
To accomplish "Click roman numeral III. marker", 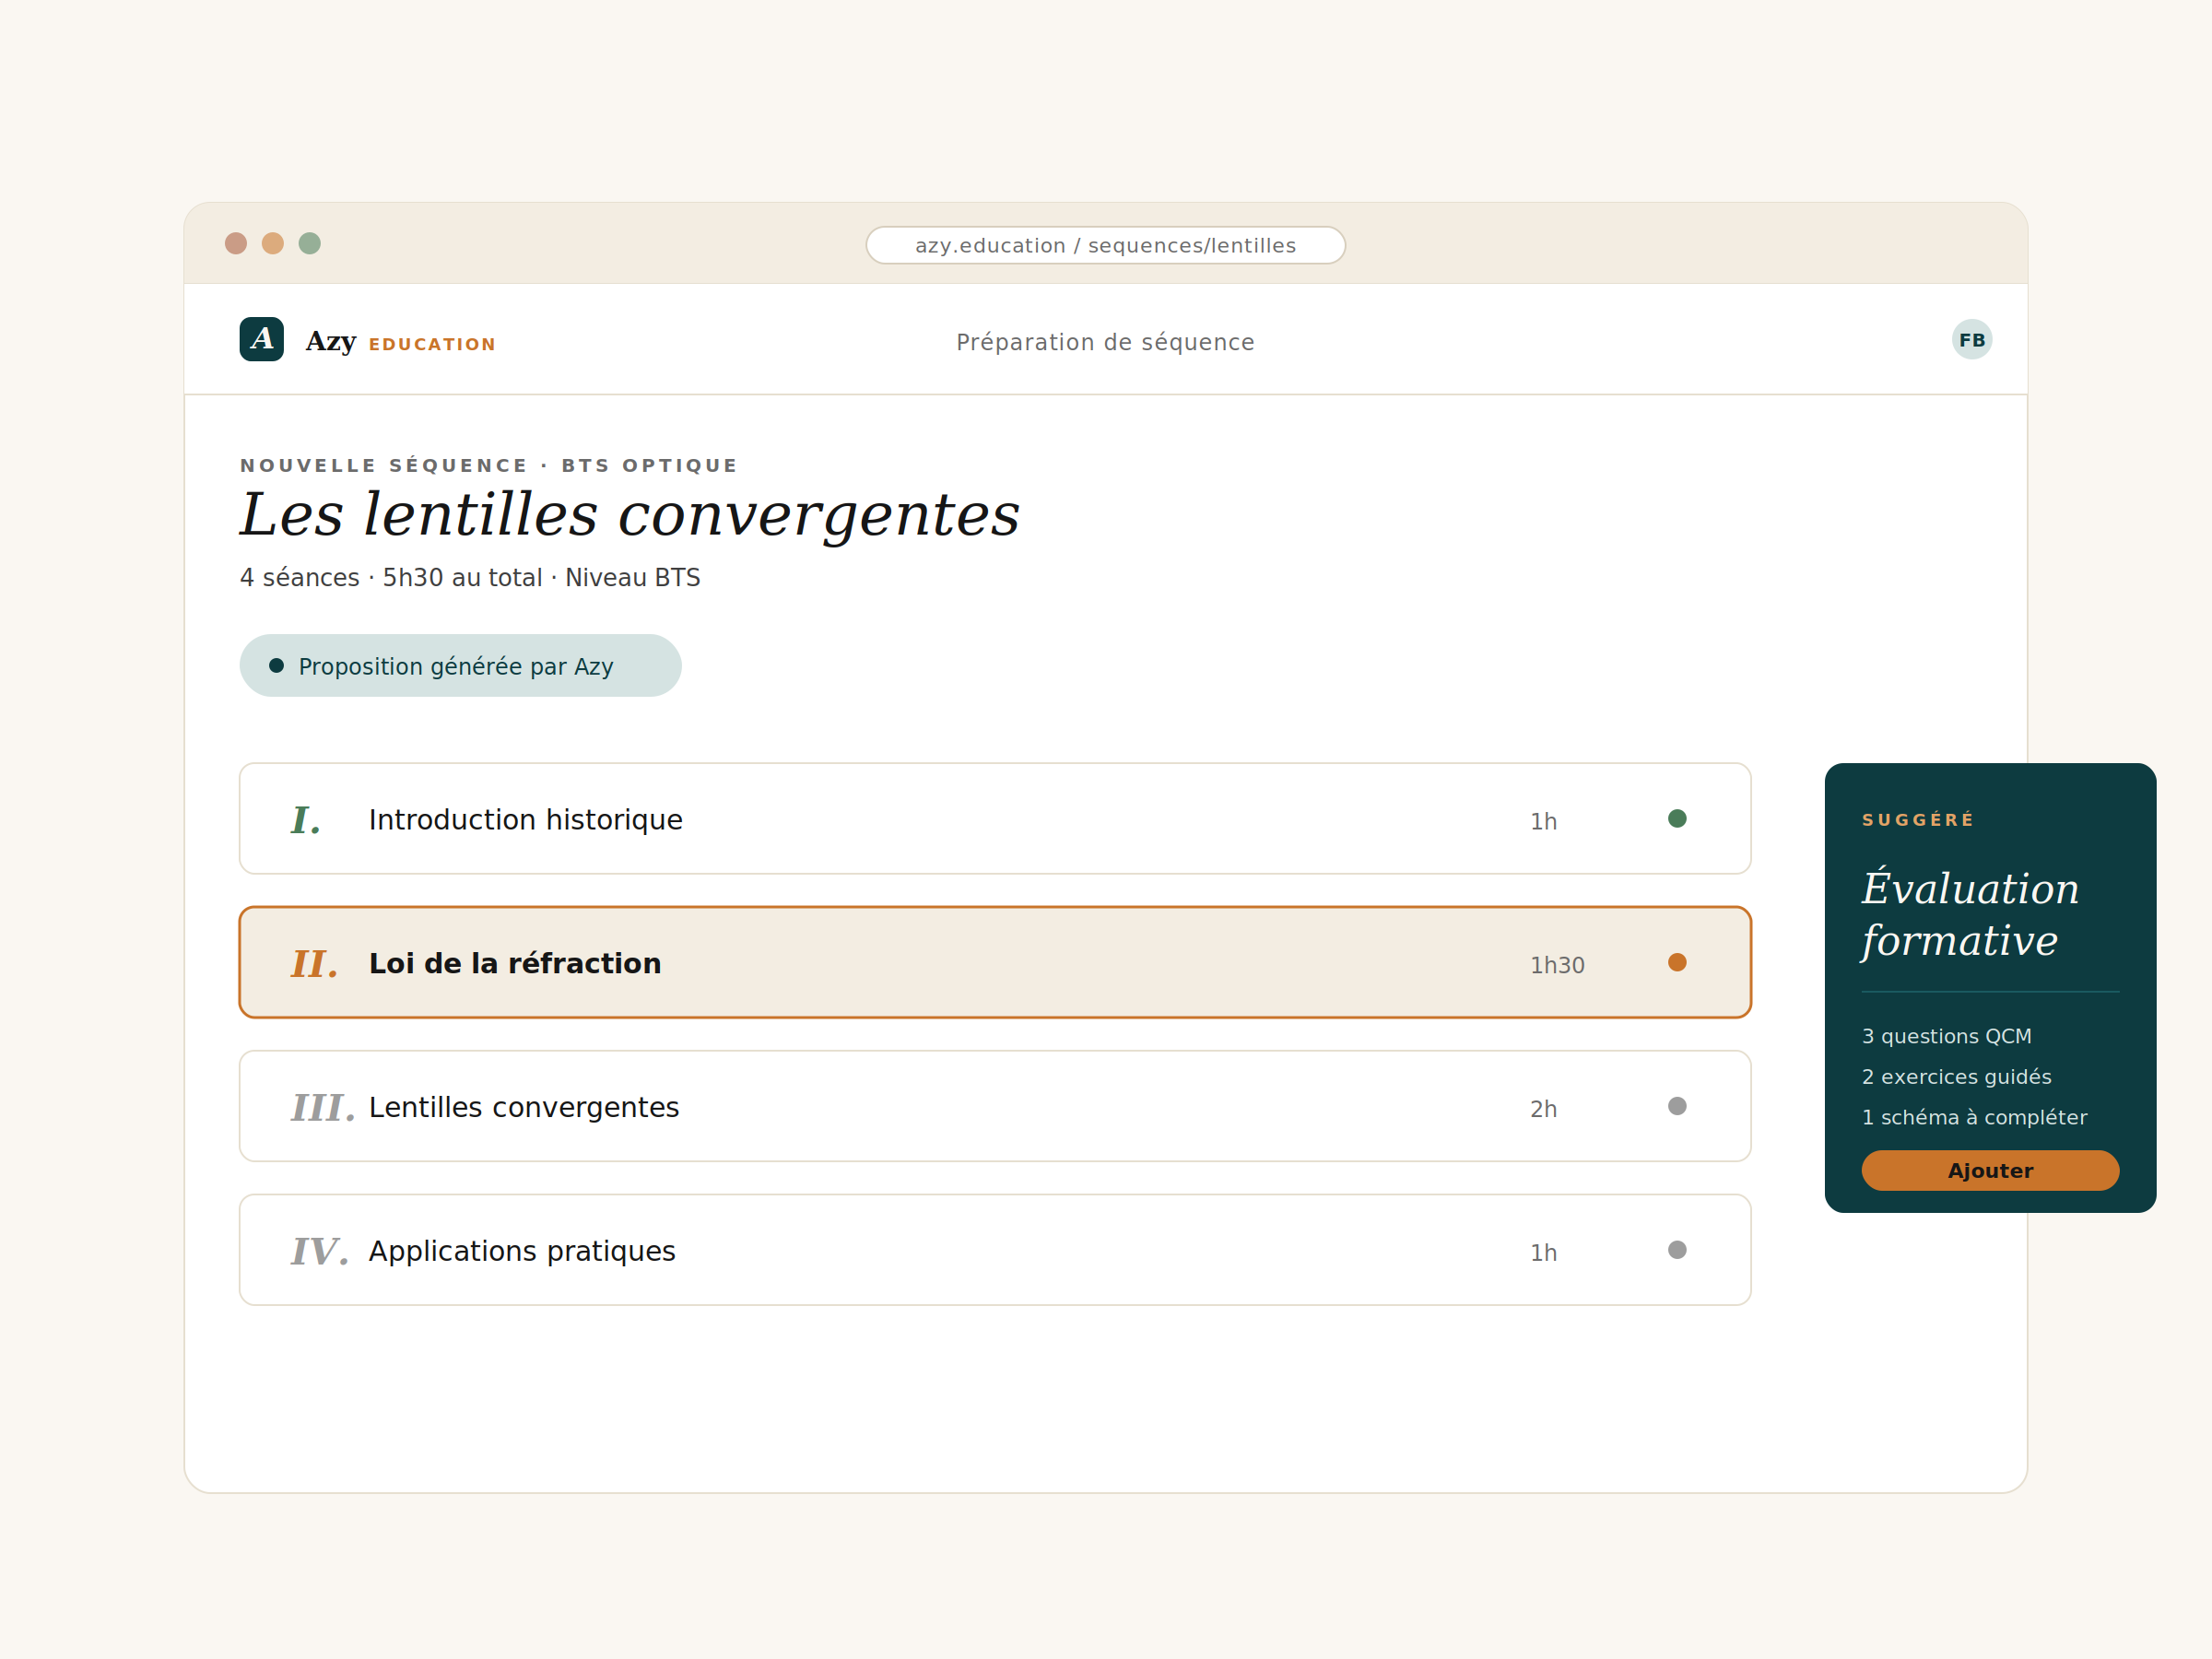I will coord(322,1108).
